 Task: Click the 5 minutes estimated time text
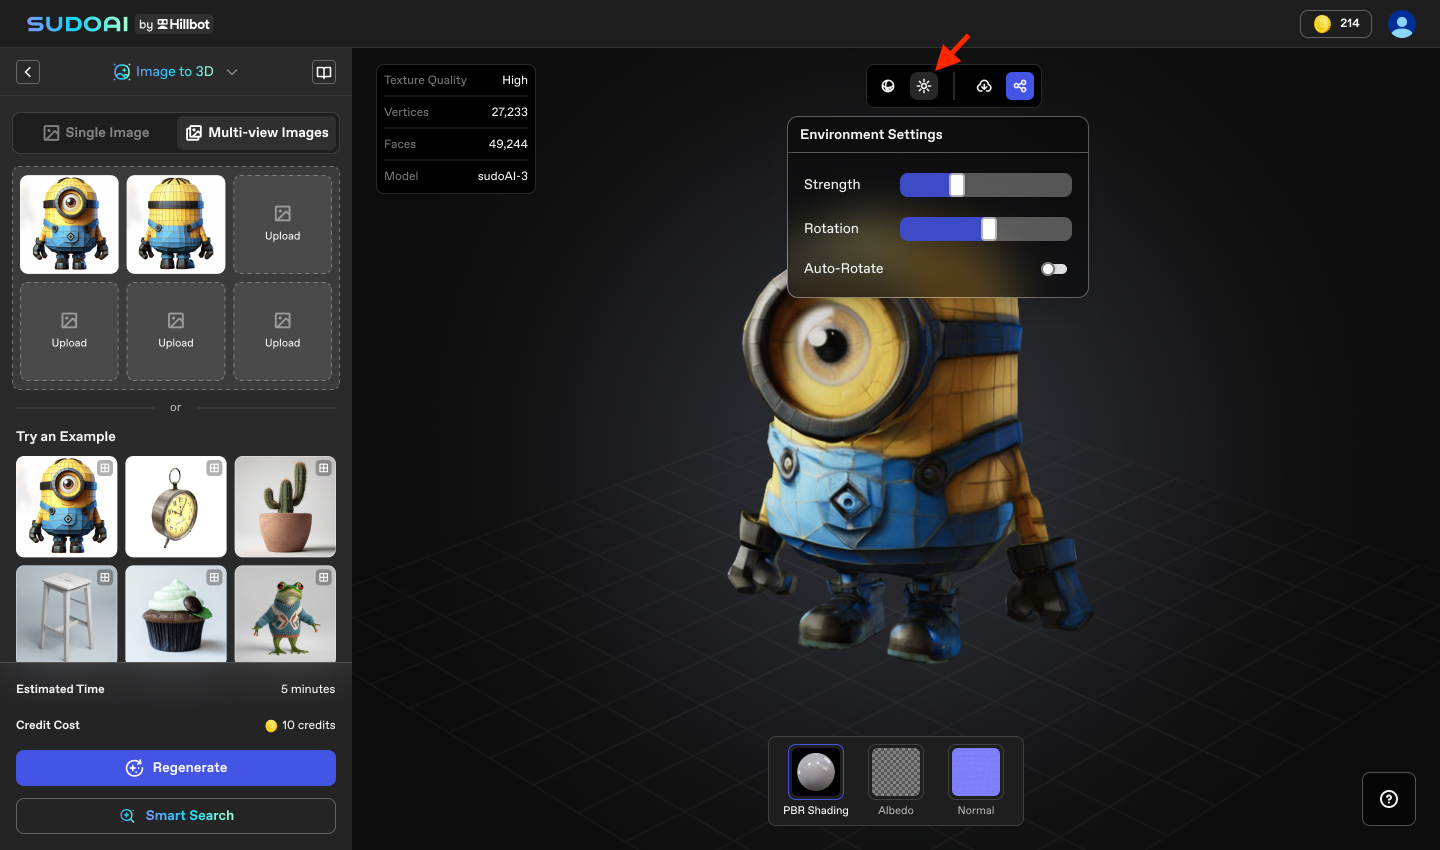(308, 689)
